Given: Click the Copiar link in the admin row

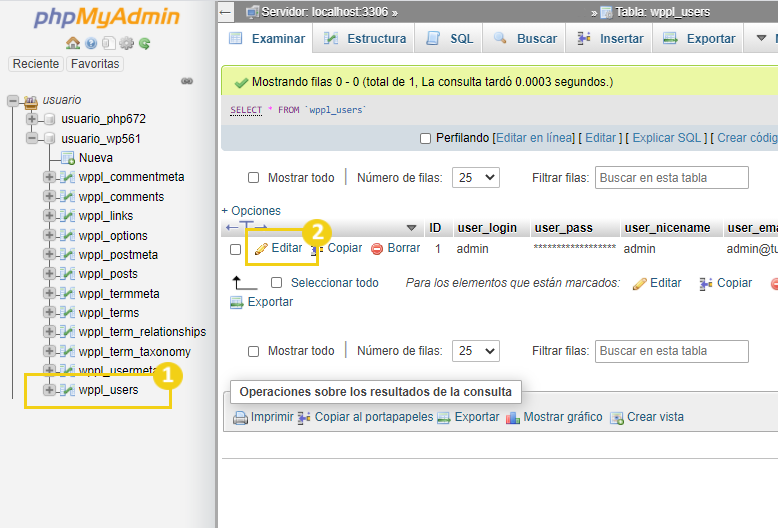Looking at the screenshot, I should point(345,248).
